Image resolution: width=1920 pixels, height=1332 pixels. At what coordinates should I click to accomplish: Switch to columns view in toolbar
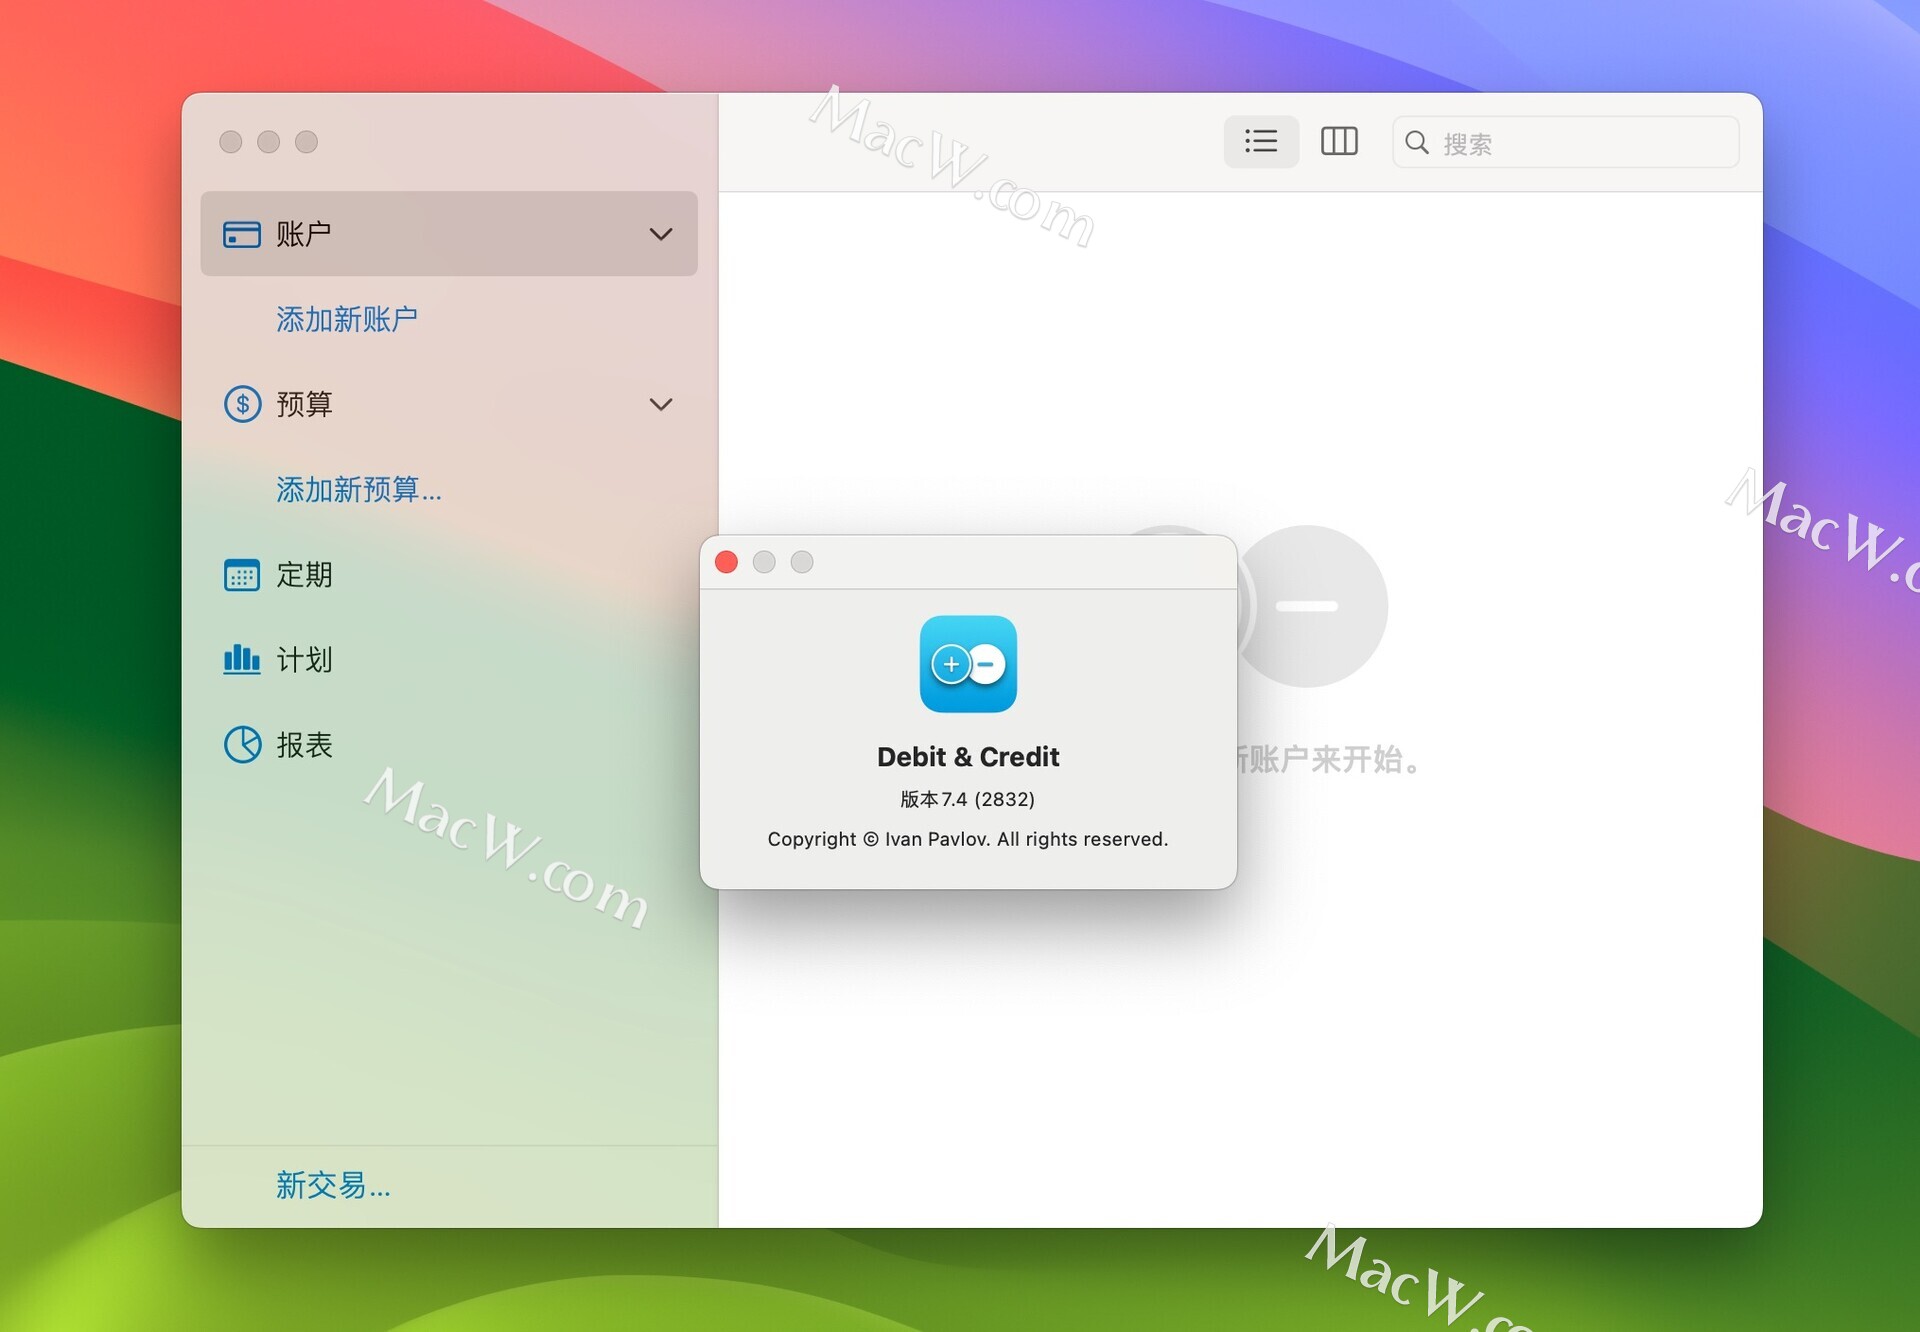(x=1339, y=141)
